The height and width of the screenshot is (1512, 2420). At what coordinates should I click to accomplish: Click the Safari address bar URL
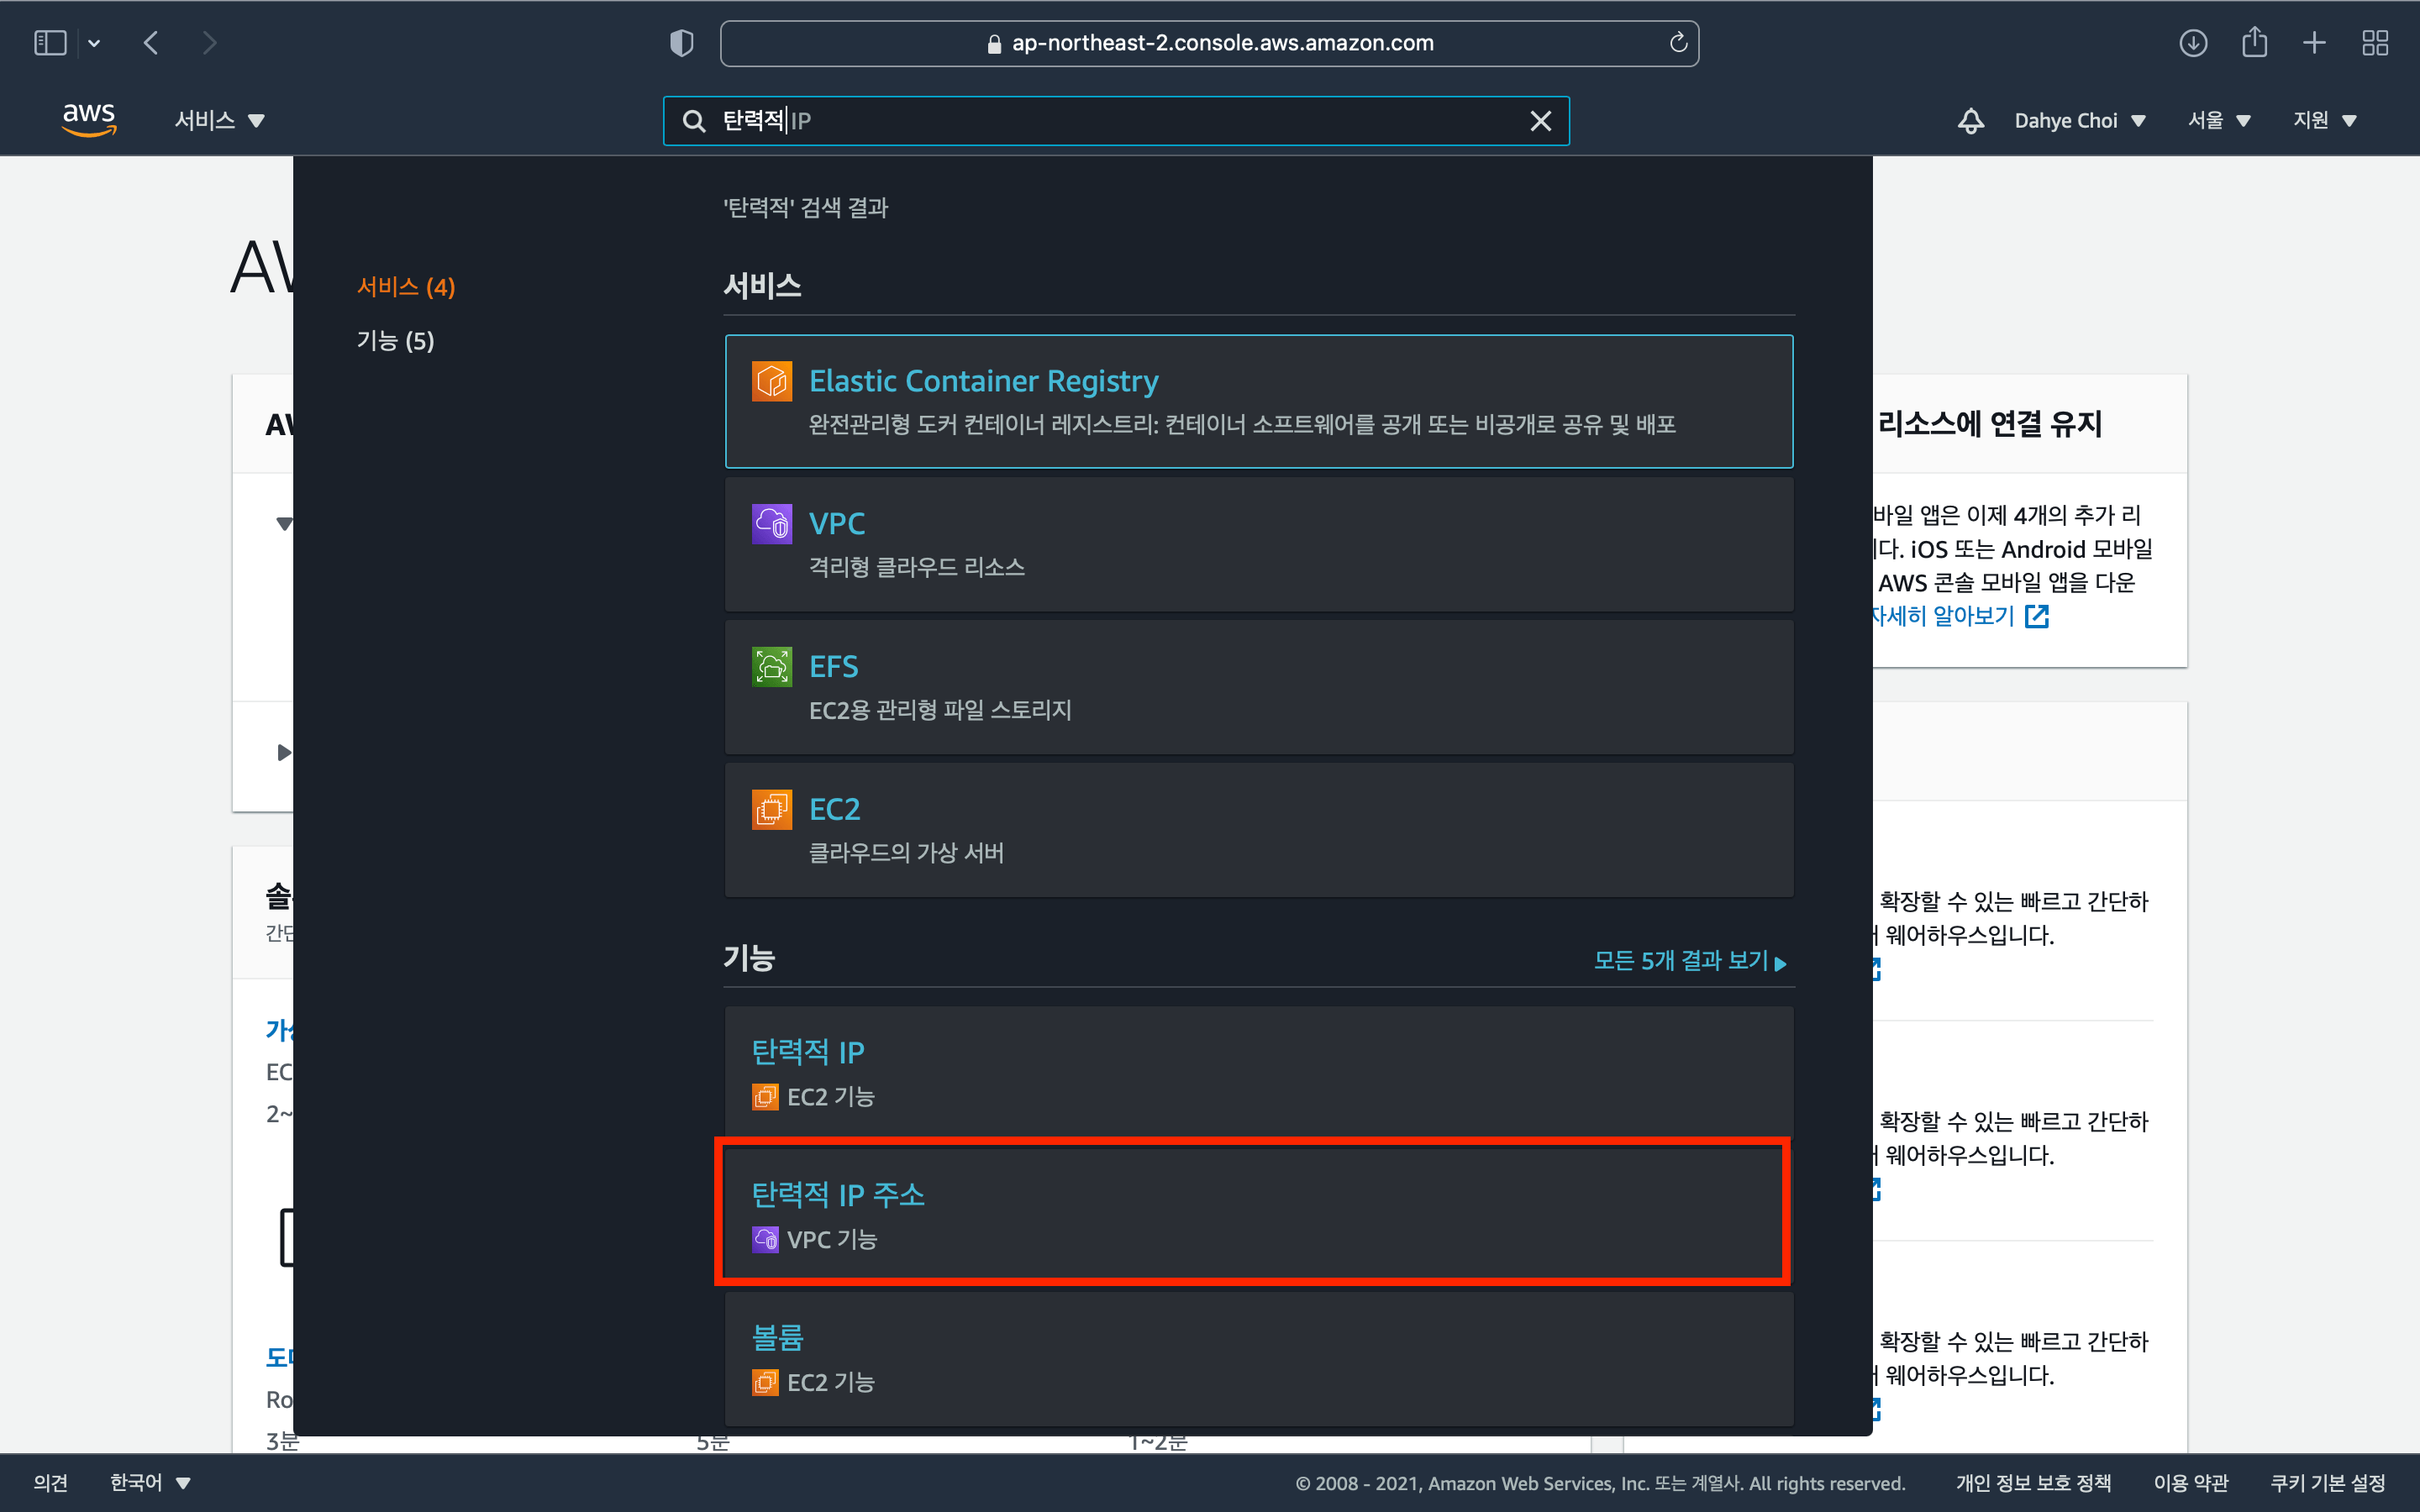pyautogui.click(x=1210, y=43)
